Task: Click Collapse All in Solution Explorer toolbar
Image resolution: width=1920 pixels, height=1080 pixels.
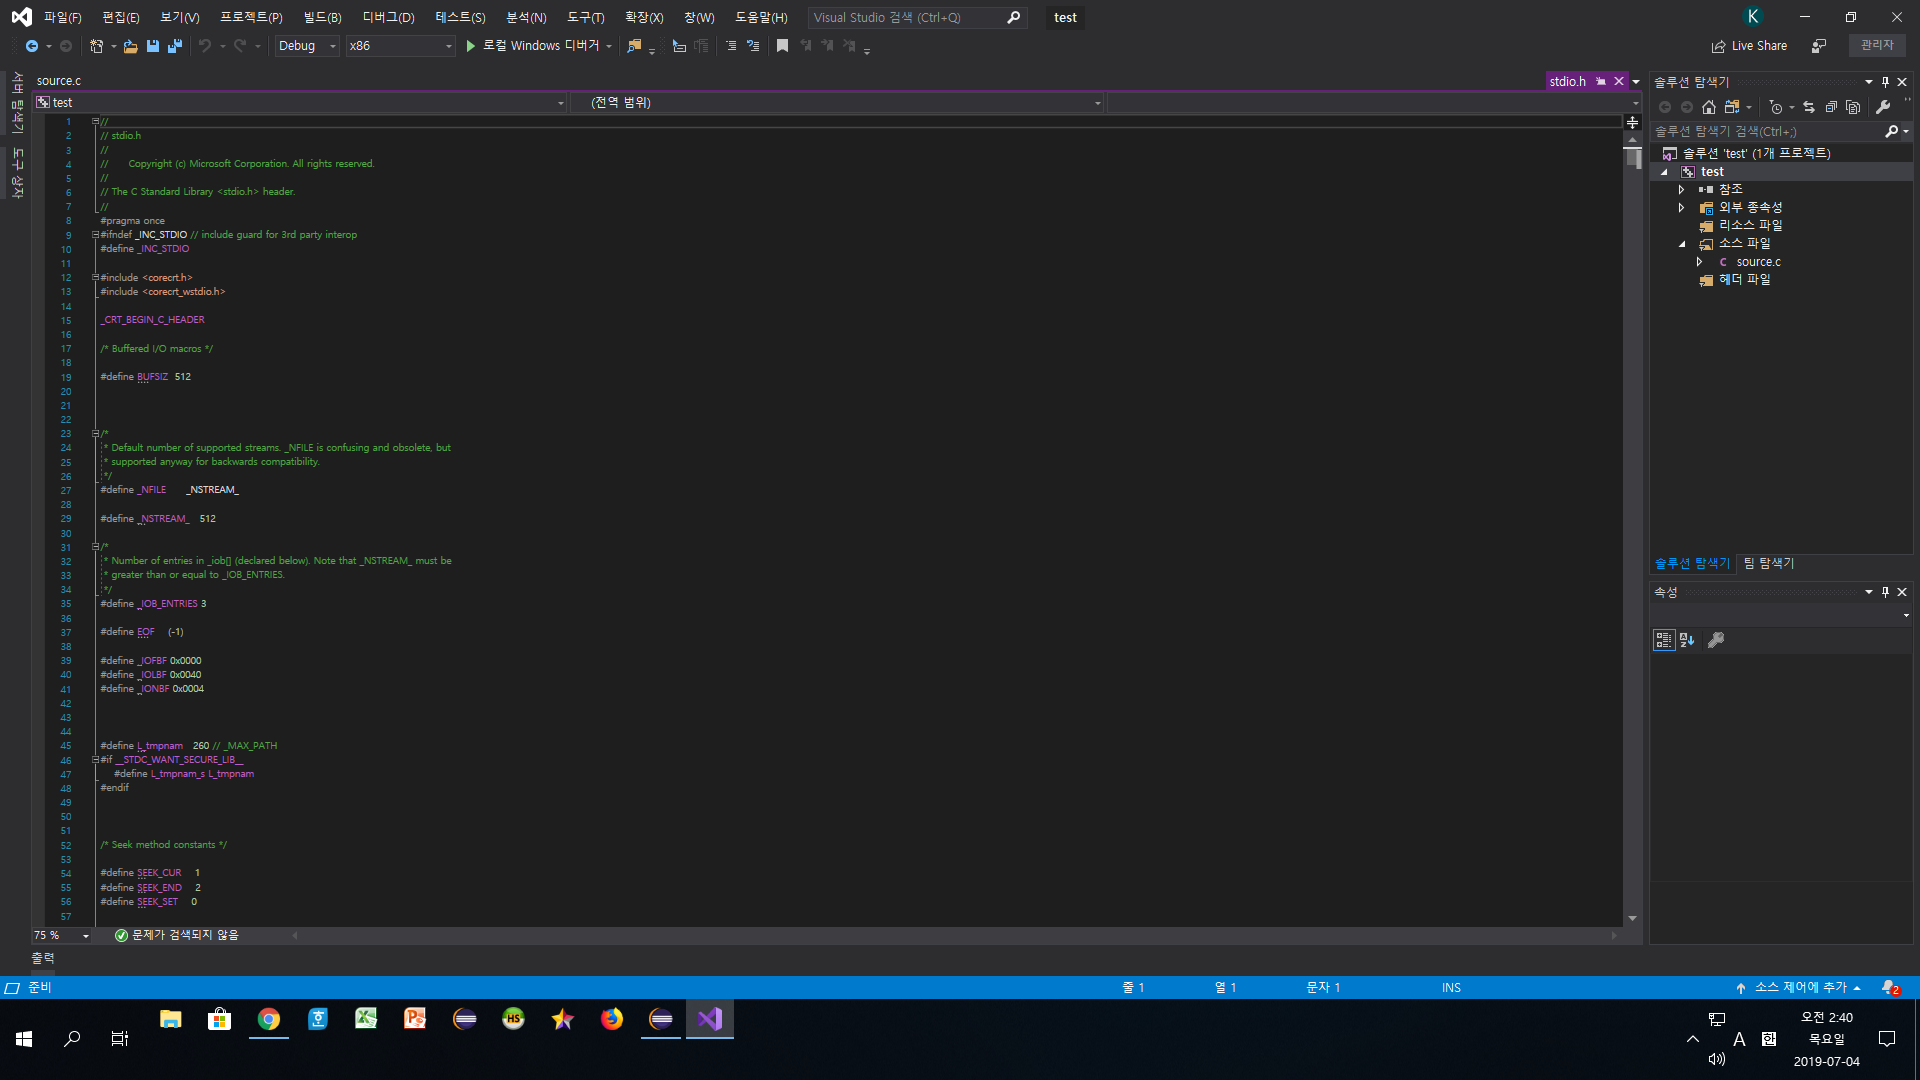Action: click(x=1830, y=107)
